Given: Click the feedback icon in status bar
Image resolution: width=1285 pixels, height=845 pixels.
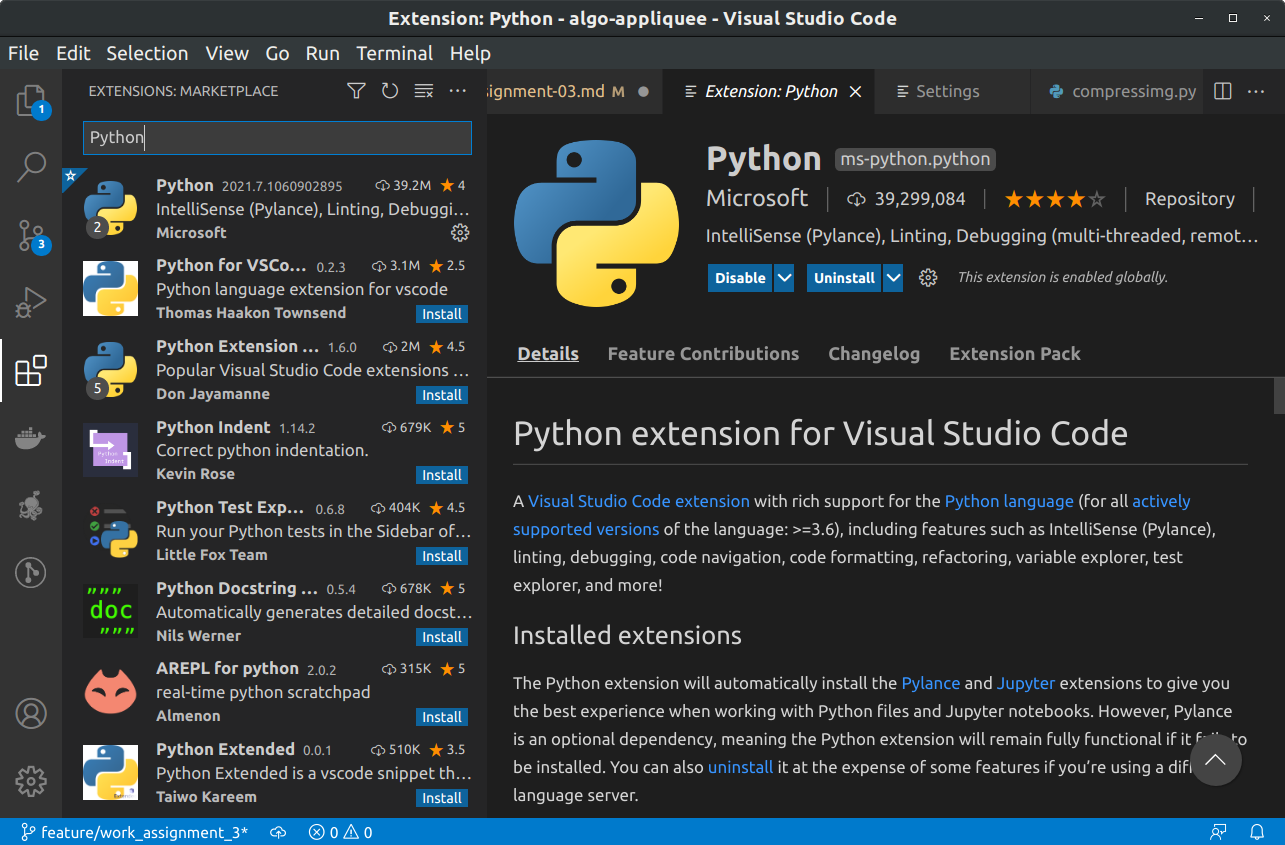Looking at the screenshot, I should (1218, 832).
